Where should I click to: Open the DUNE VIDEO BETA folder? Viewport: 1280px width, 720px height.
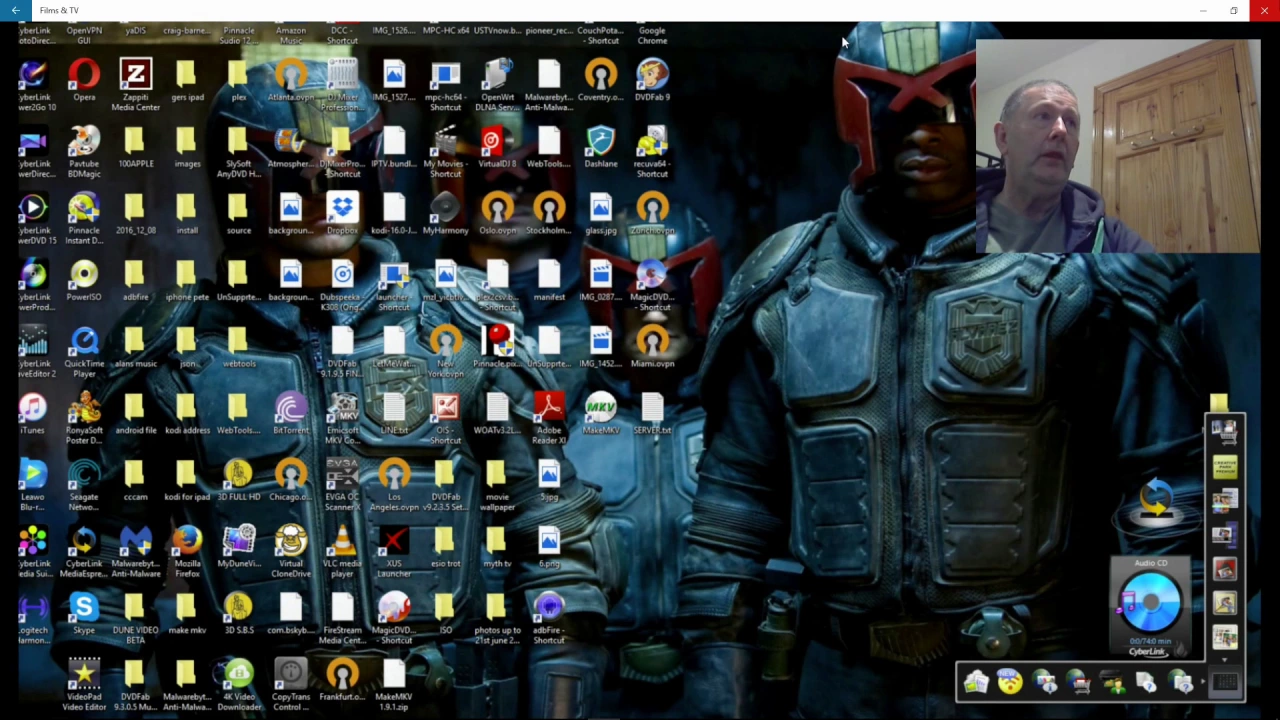point(135,617)
